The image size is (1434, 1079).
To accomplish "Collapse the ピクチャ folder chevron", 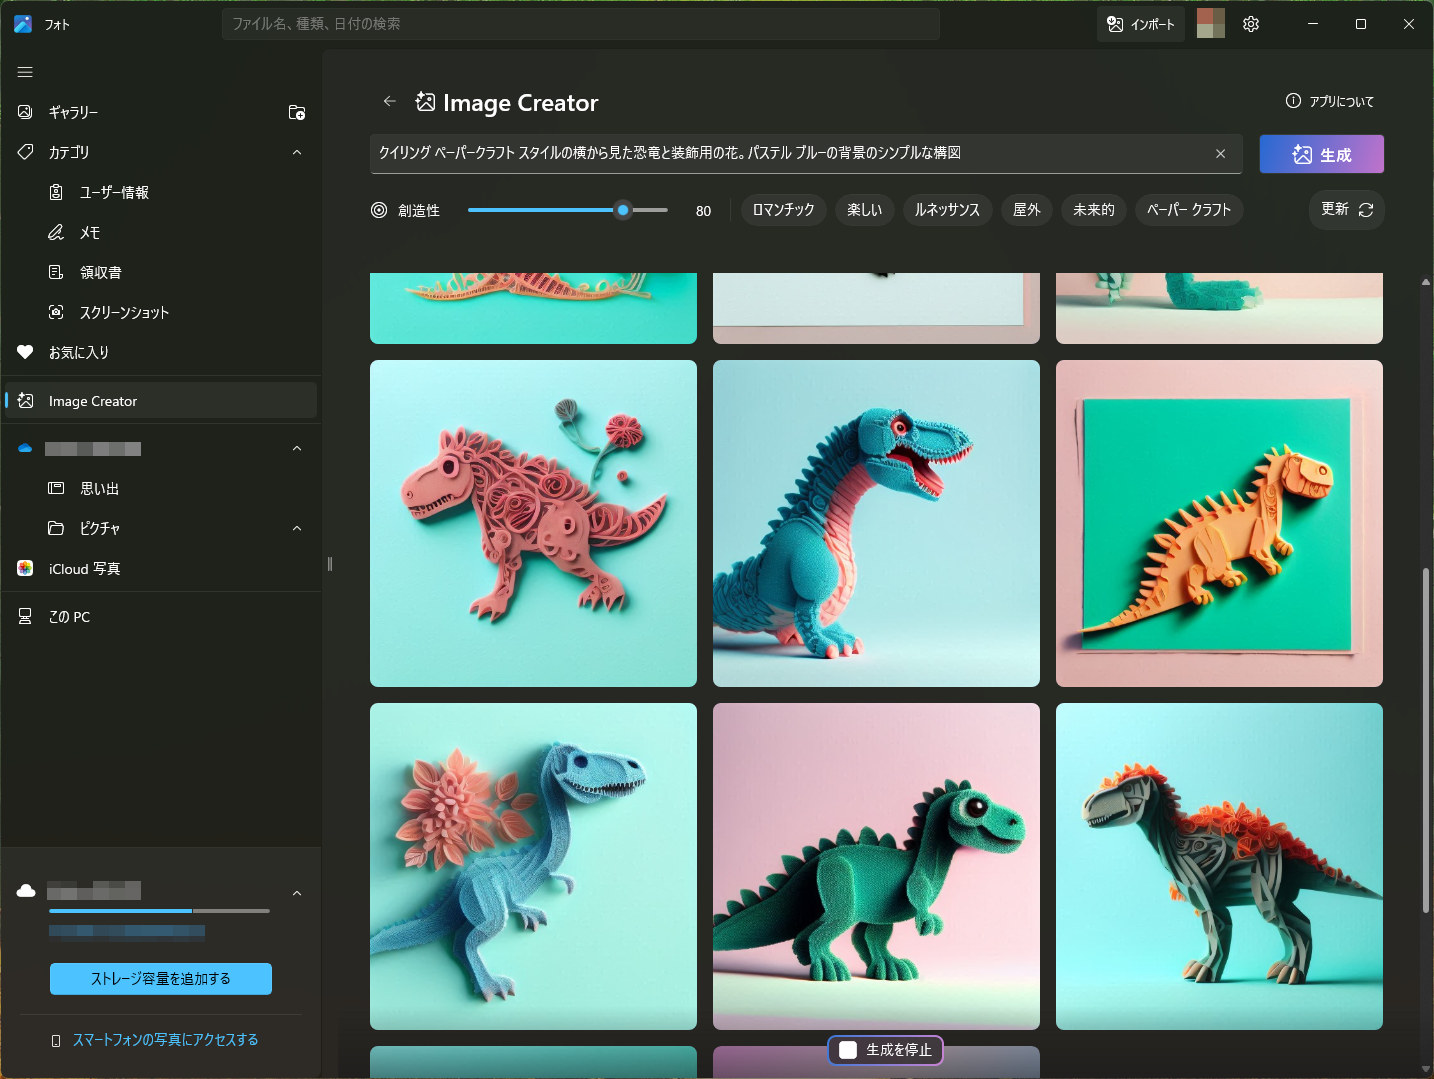I will [297, 528].
